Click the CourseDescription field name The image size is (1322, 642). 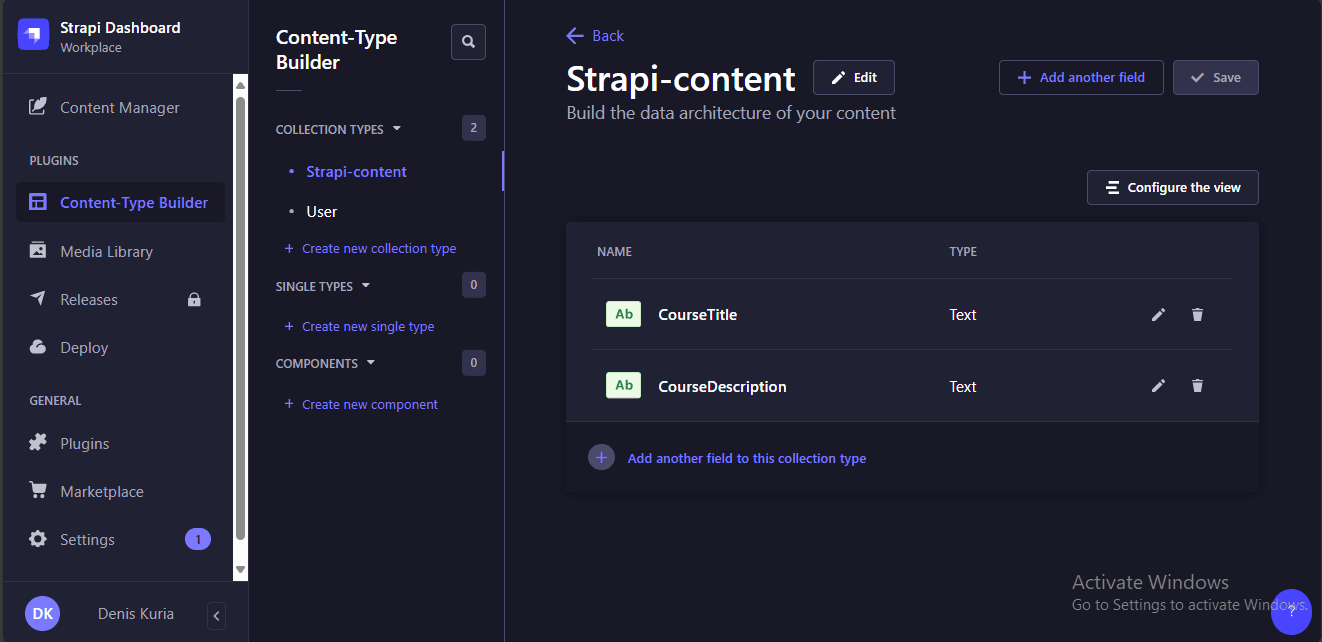click(x=722, y=386)
